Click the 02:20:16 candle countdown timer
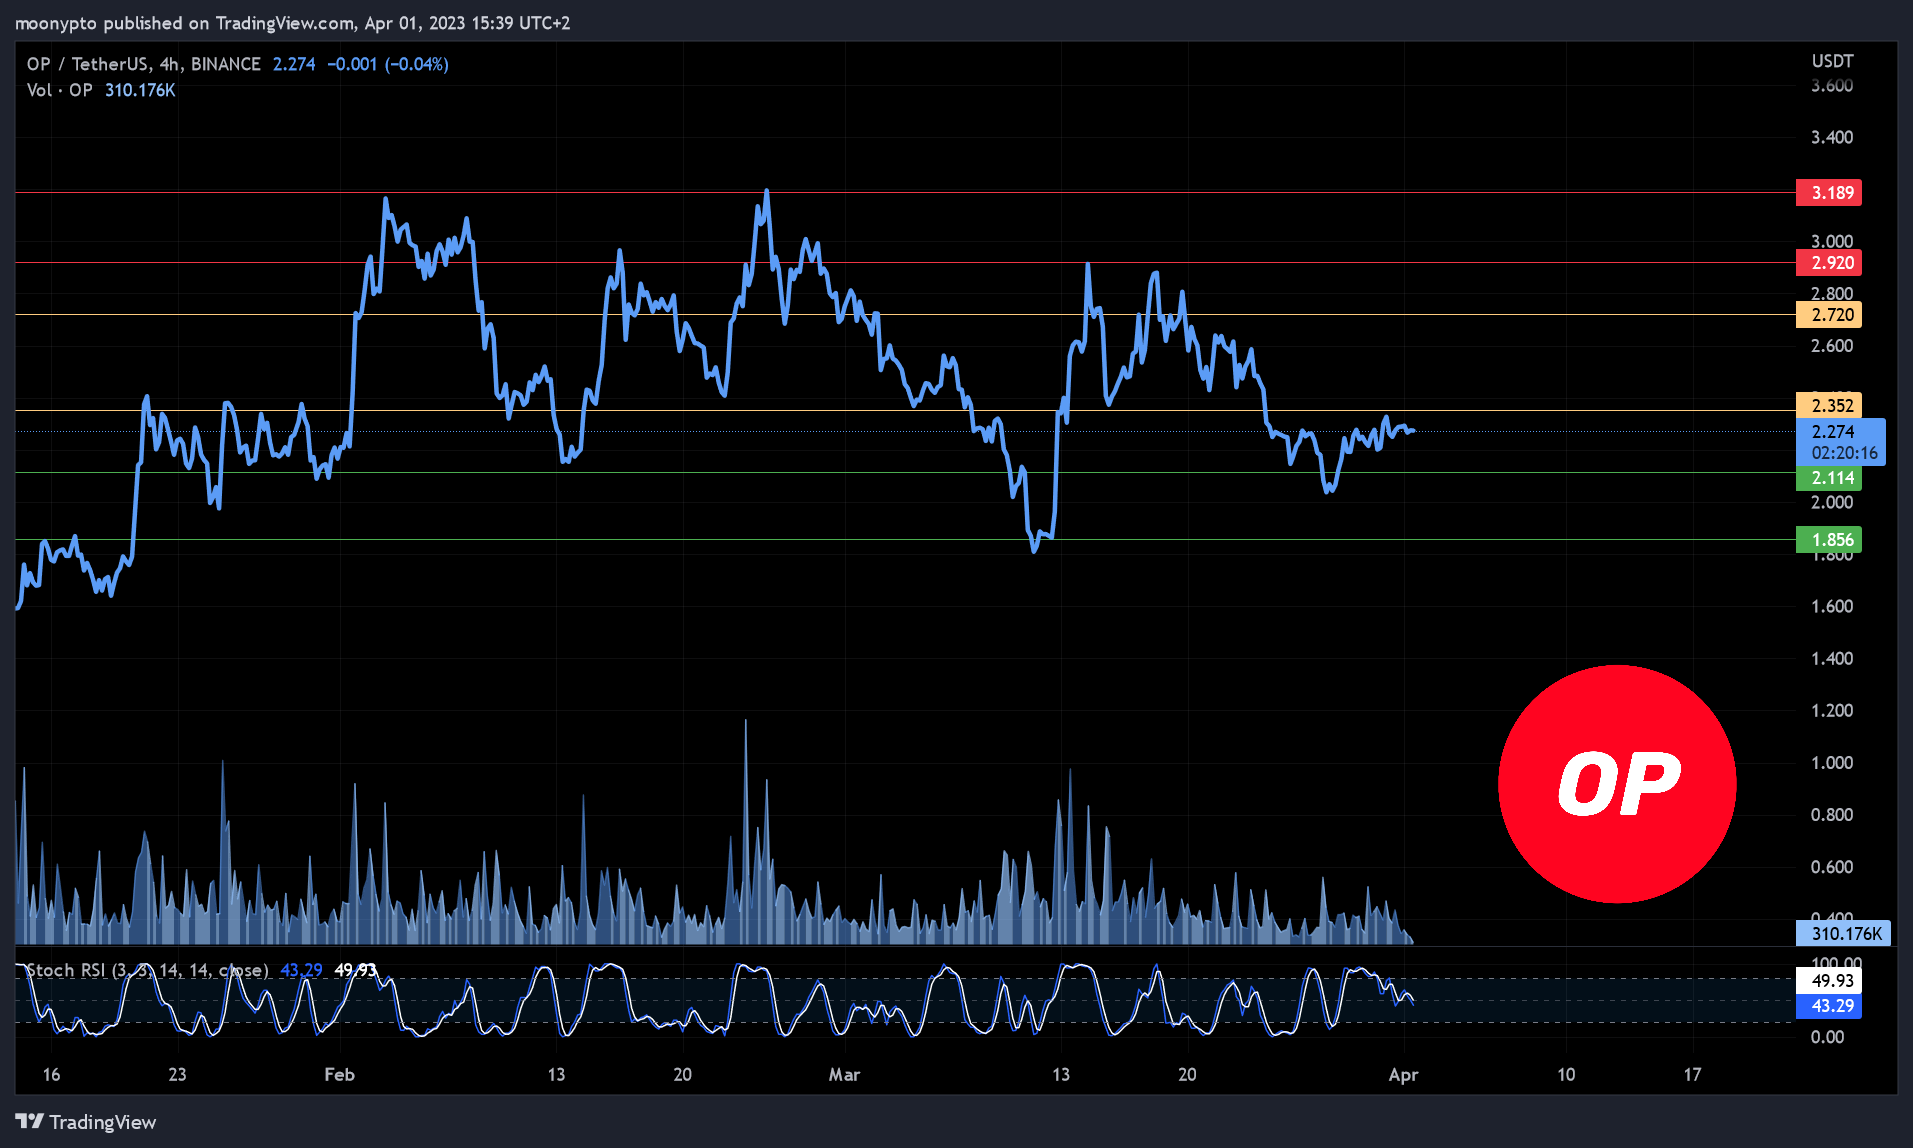 tap(1844, 453)
